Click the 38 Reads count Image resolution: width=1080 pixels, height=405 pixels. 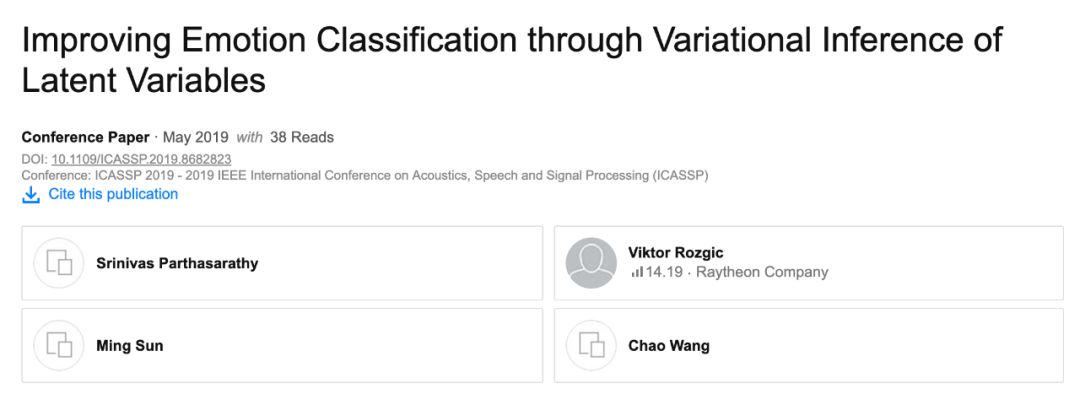tap(302, 137)
